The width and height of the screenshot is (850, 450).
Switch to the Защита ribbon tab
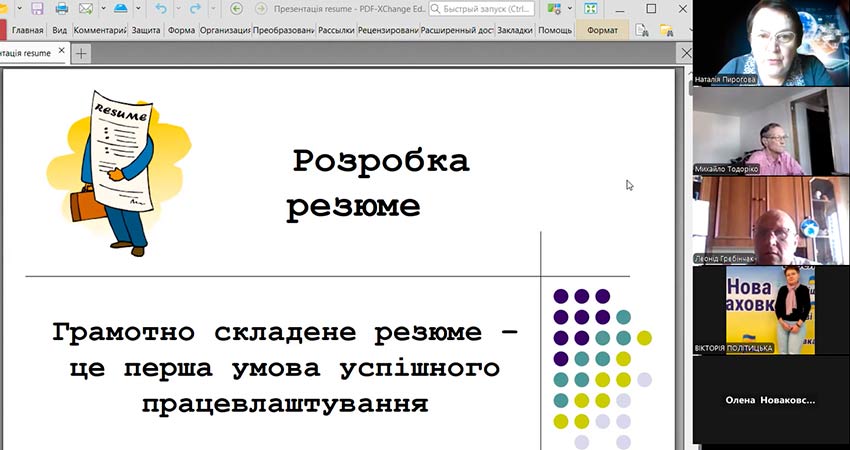pyautogui.click(x=145, y=30)
